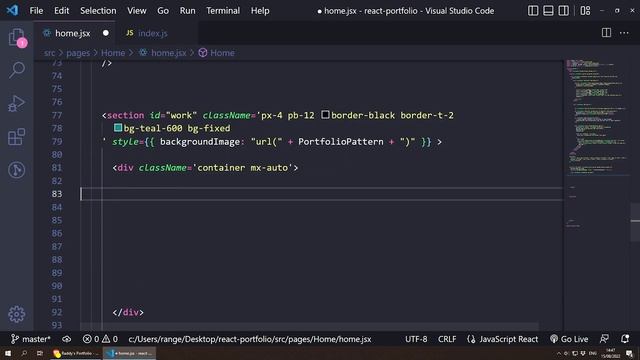
Task: Open errors and warnings count
Action: 100,339
